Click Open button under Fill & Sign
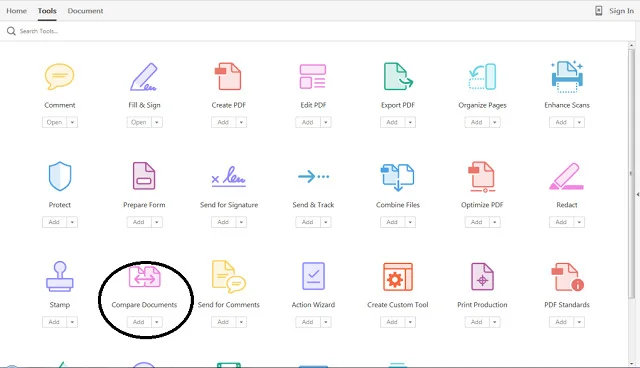This screenshot has width=640, height=368. pyautogui.click(x=139, y=122)
